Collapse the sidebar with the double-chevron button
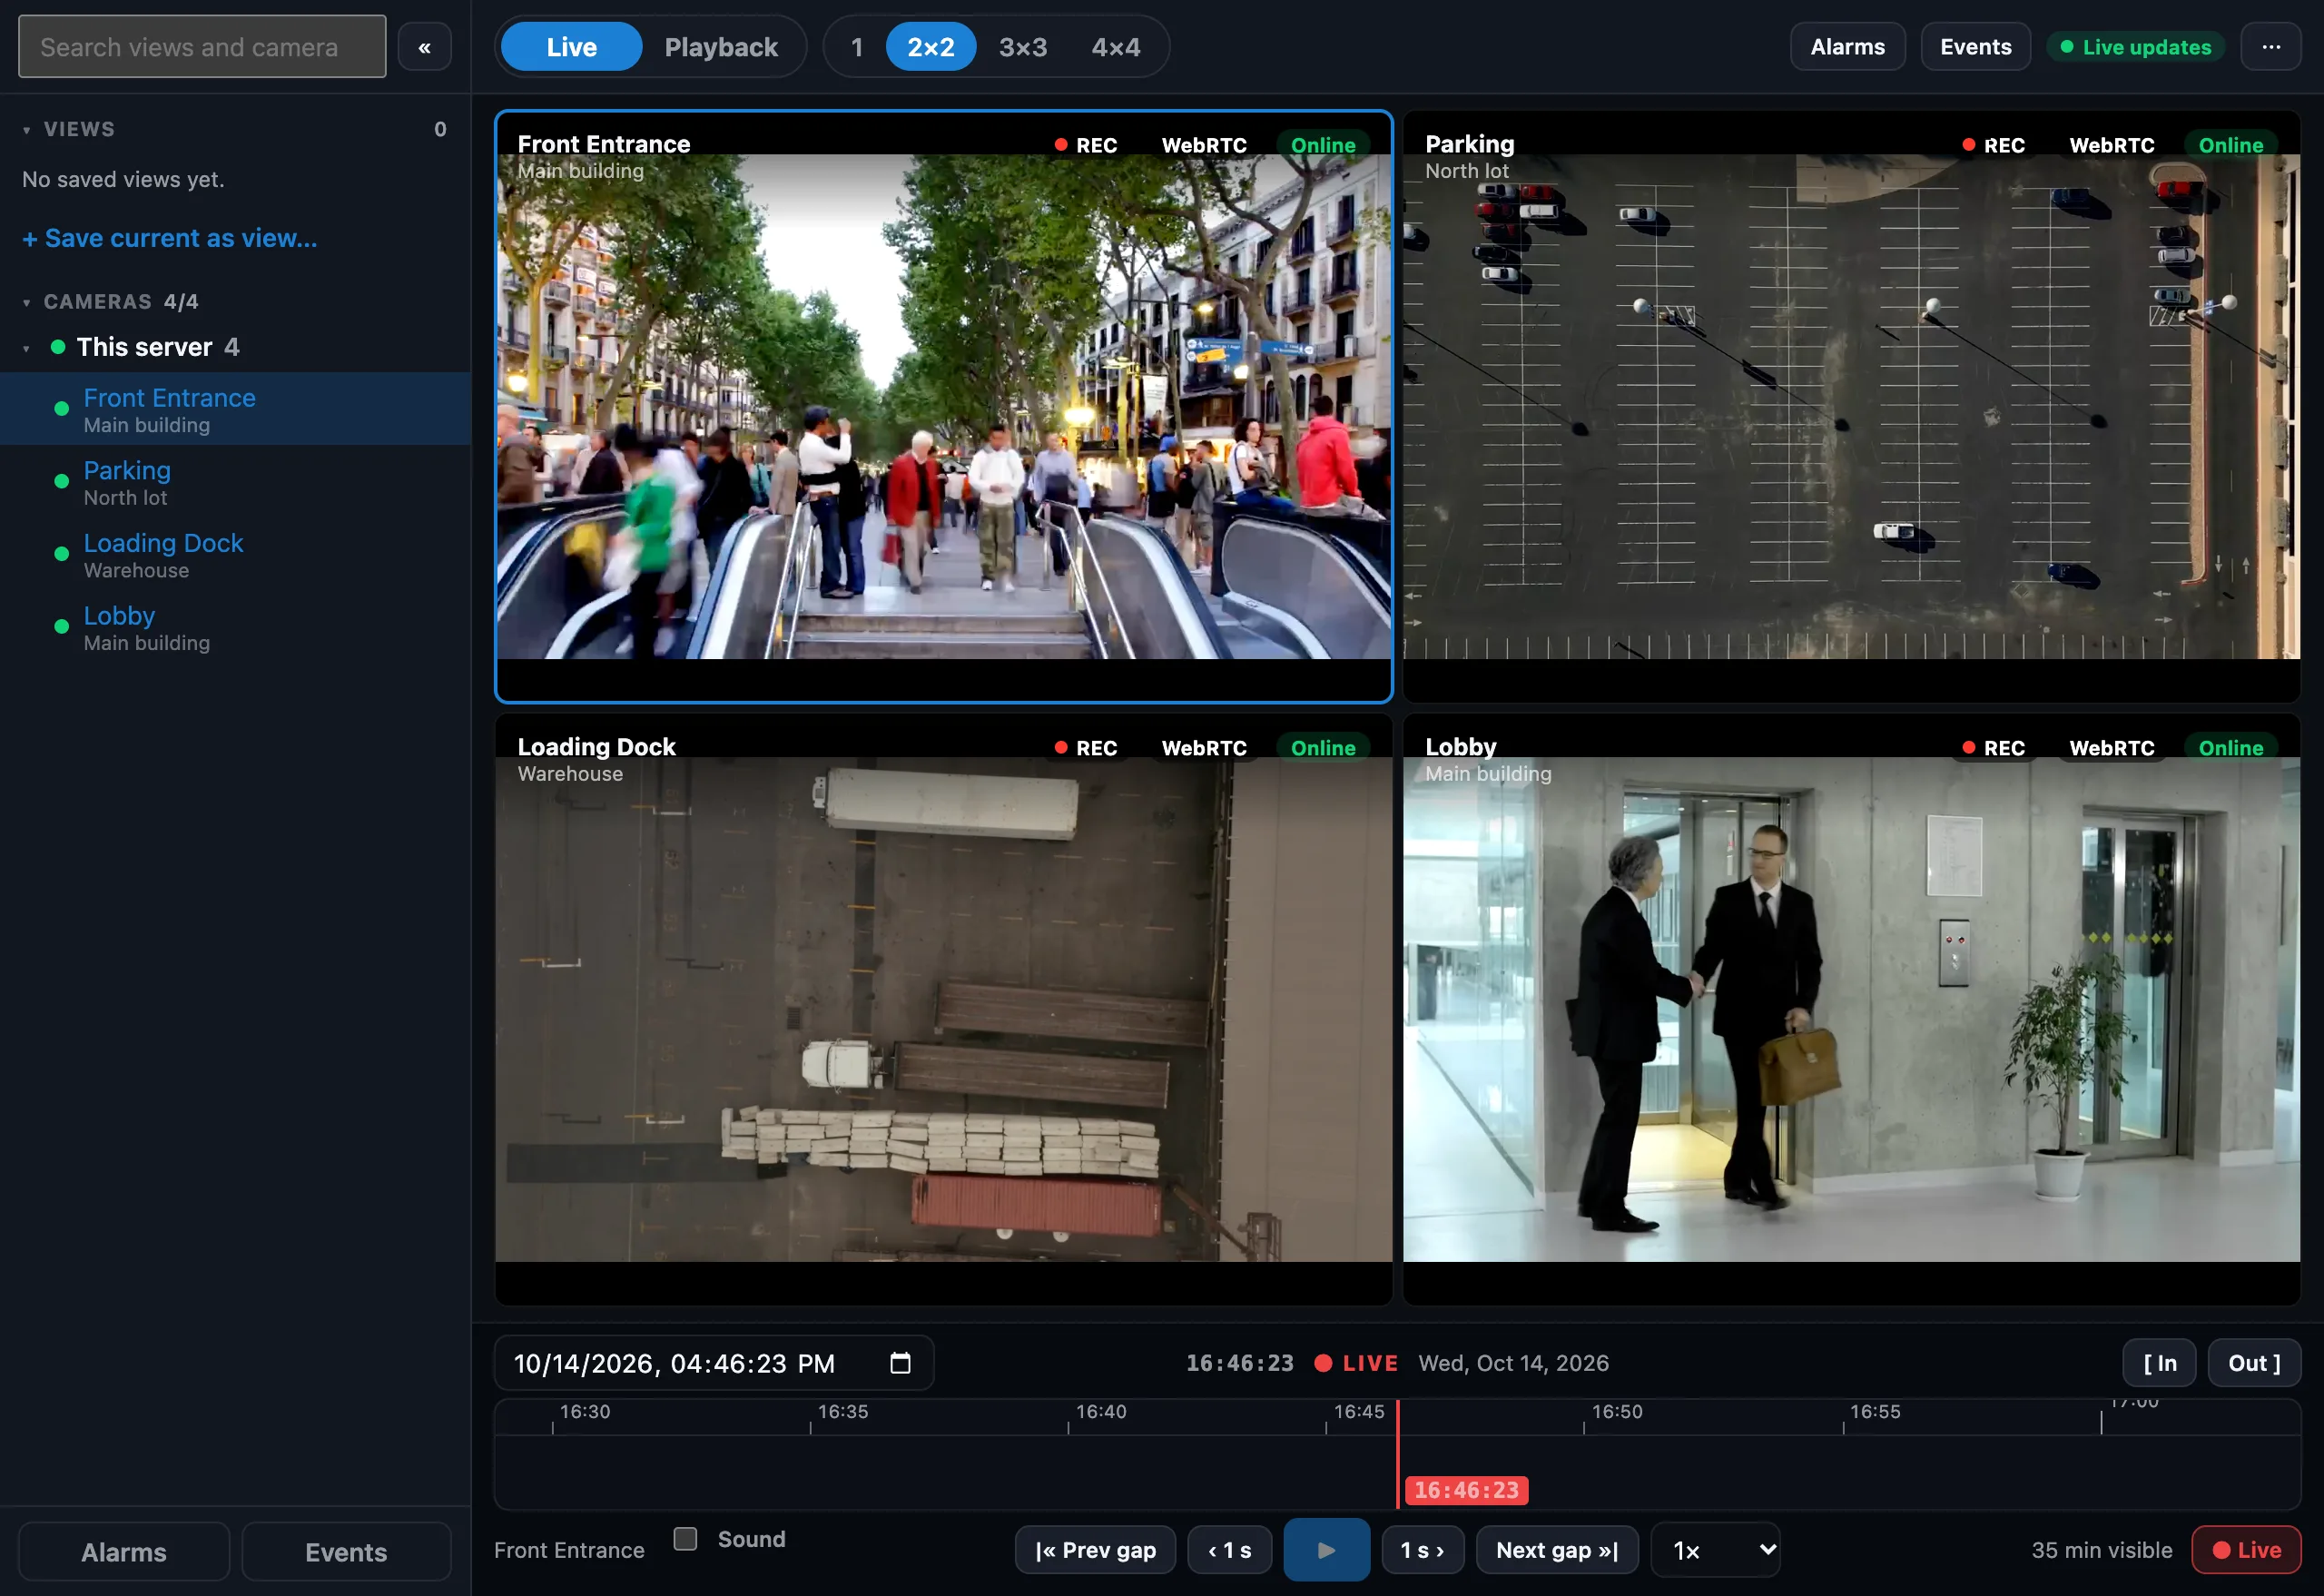The image size is (2324, 1596). click(x=424, y=47)
